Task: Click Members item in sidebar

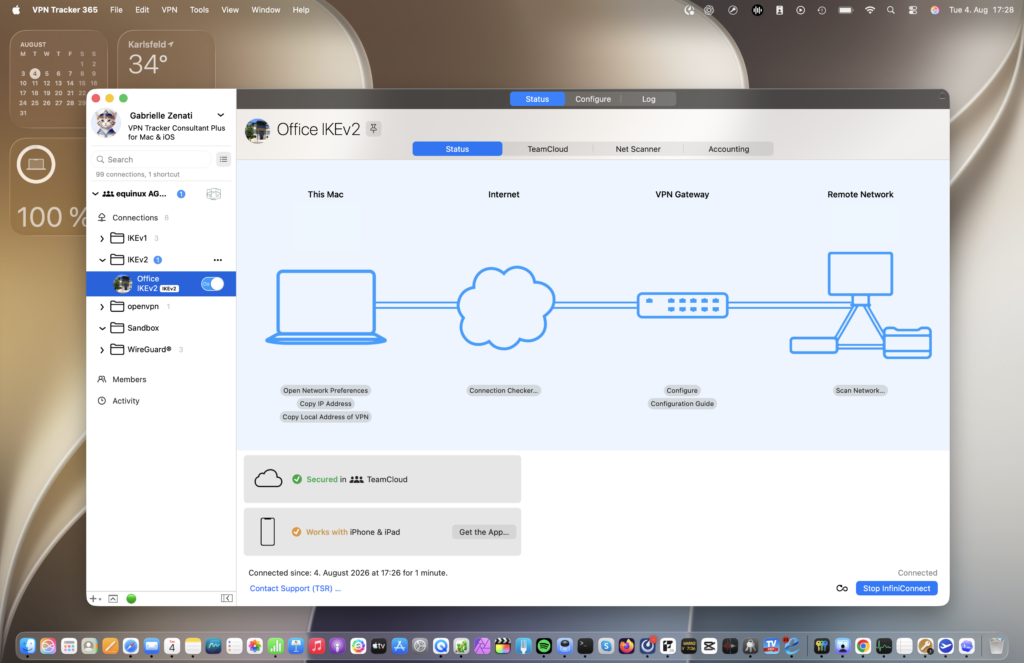Action: [x=129, y=380]
